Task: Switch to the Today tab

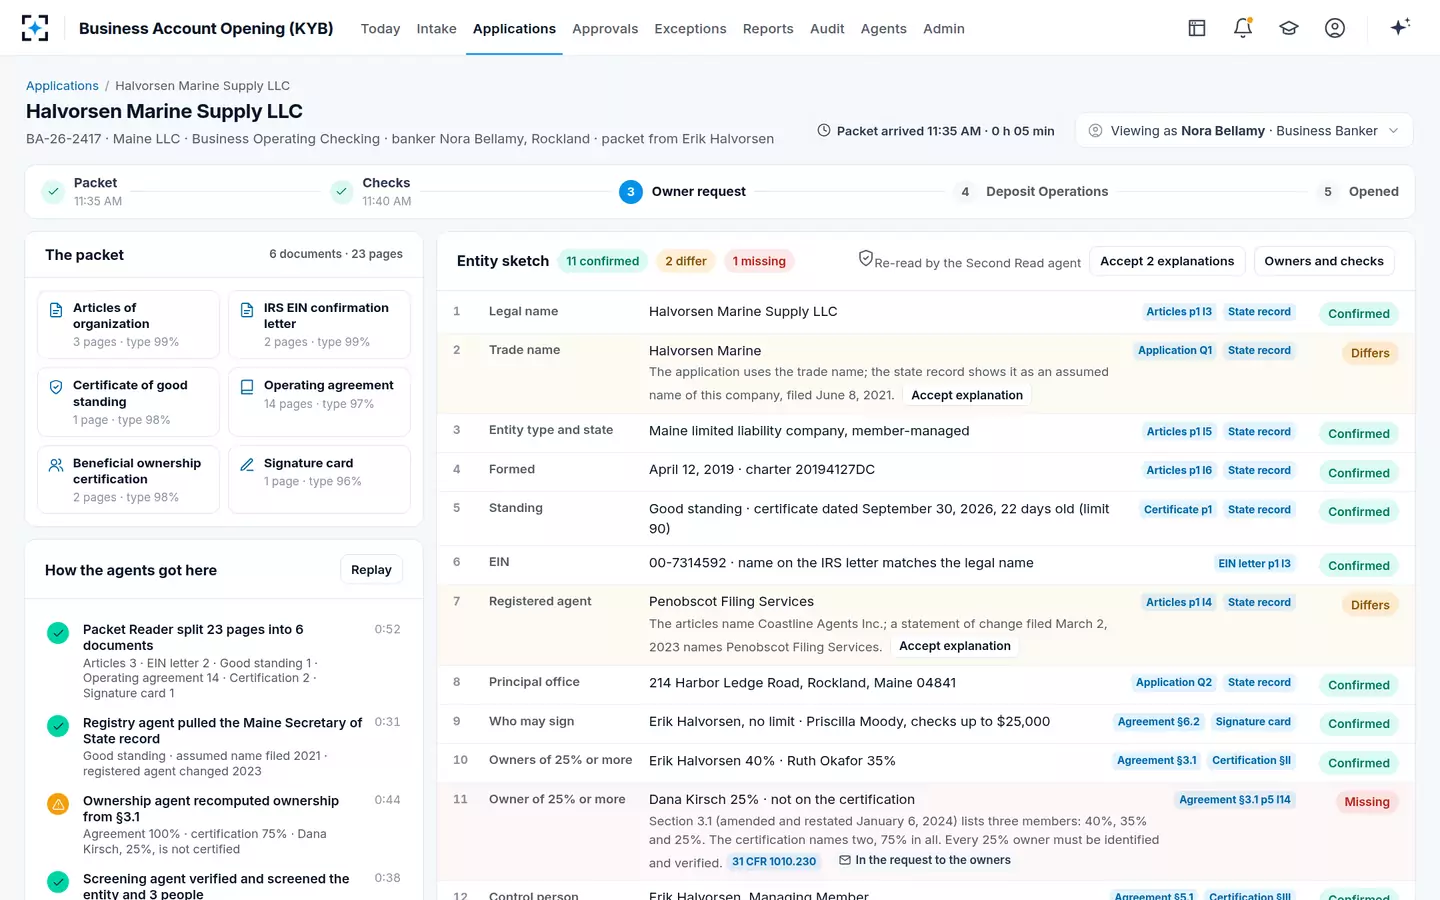Action: pos(380,29)
